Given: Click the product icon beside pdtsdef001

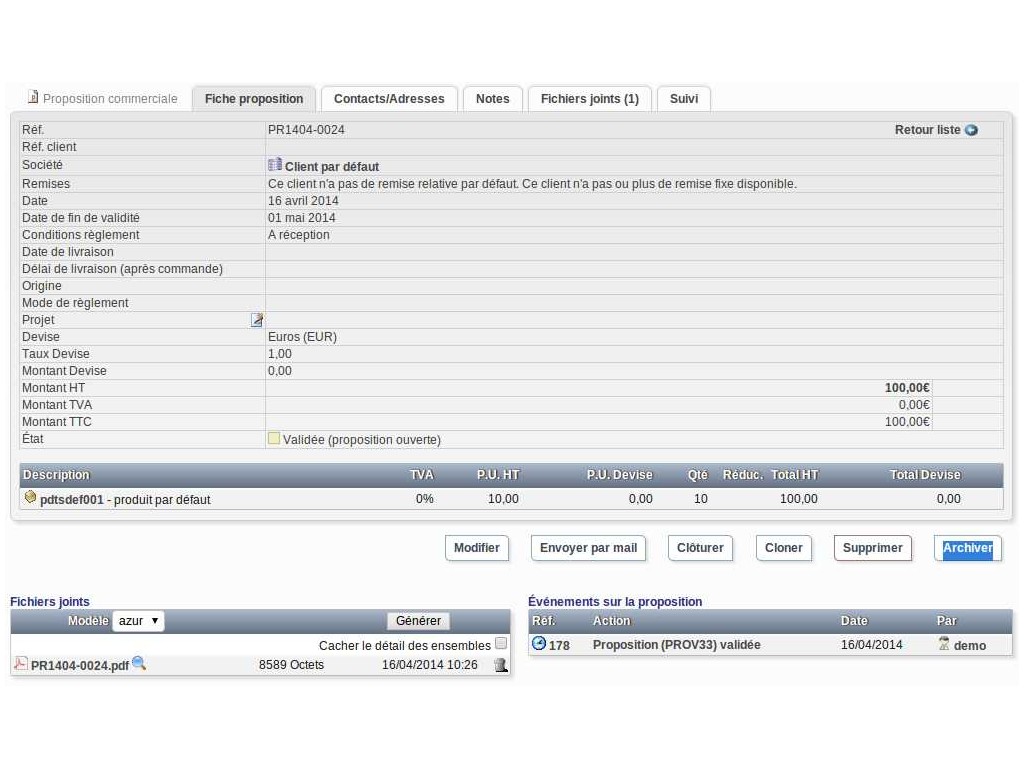Looking at the screenshot, I should [30, 497].
